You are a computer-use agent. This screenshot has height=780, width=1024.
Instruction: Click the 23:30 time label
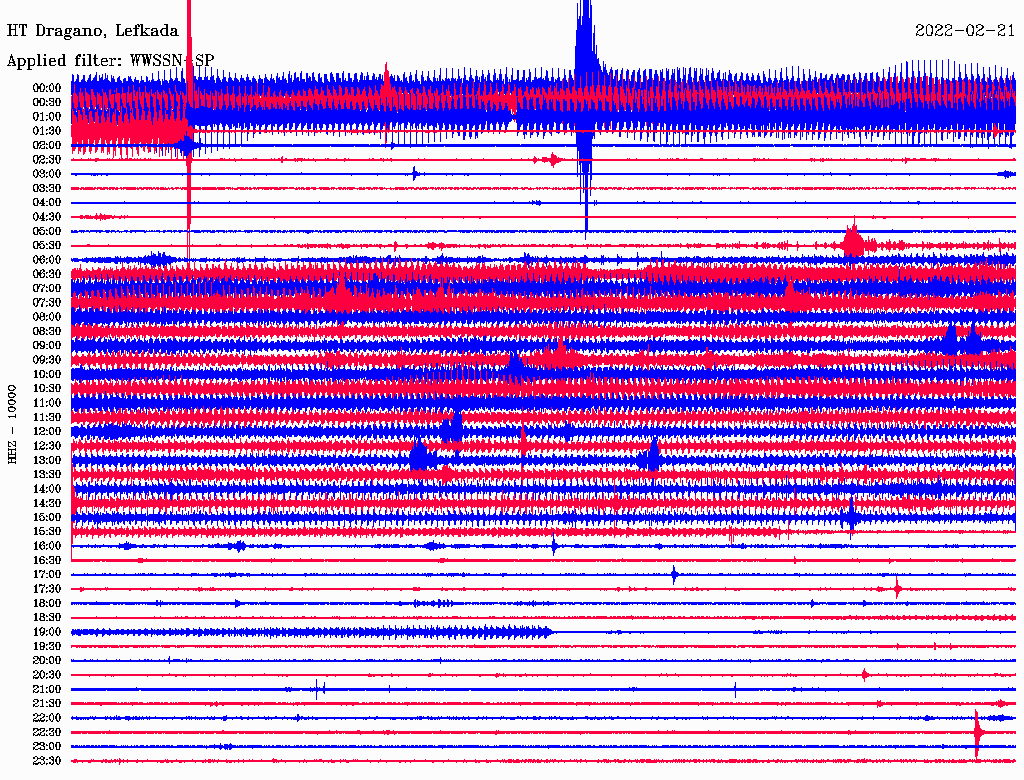coord(47,761)
